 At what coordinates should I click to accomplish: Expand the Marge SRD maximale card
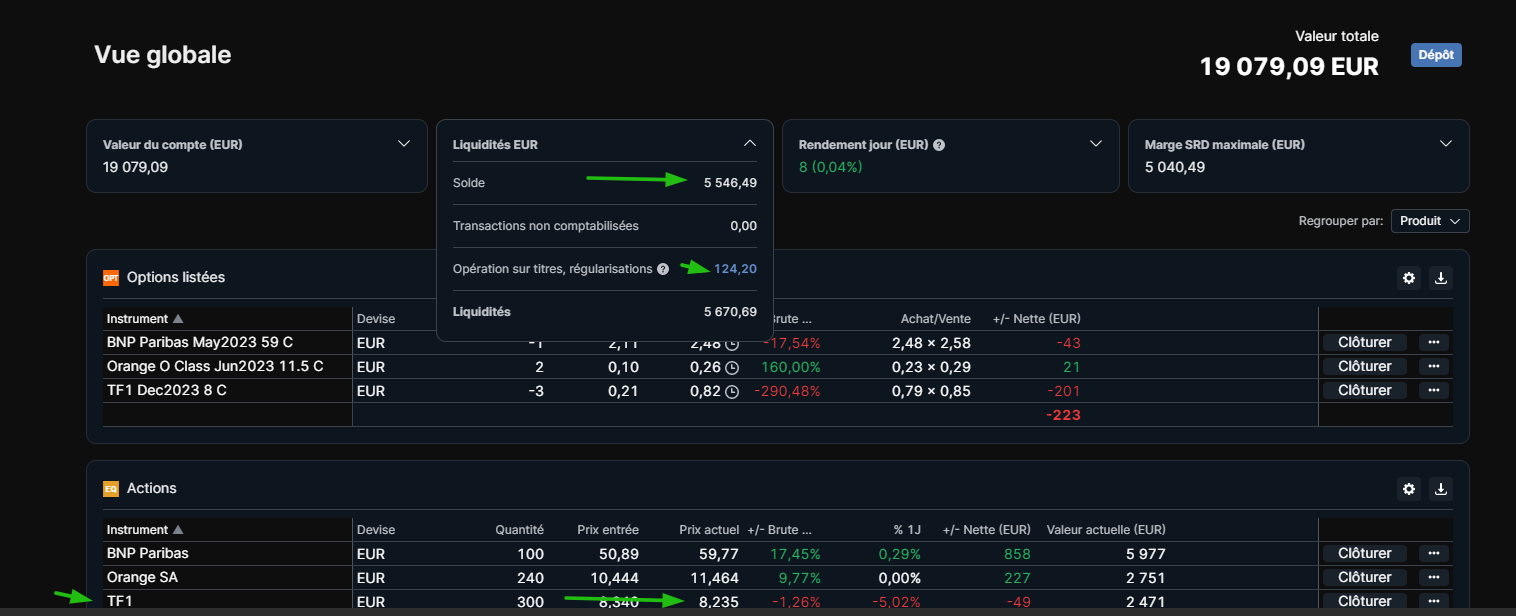point(1445,144)
